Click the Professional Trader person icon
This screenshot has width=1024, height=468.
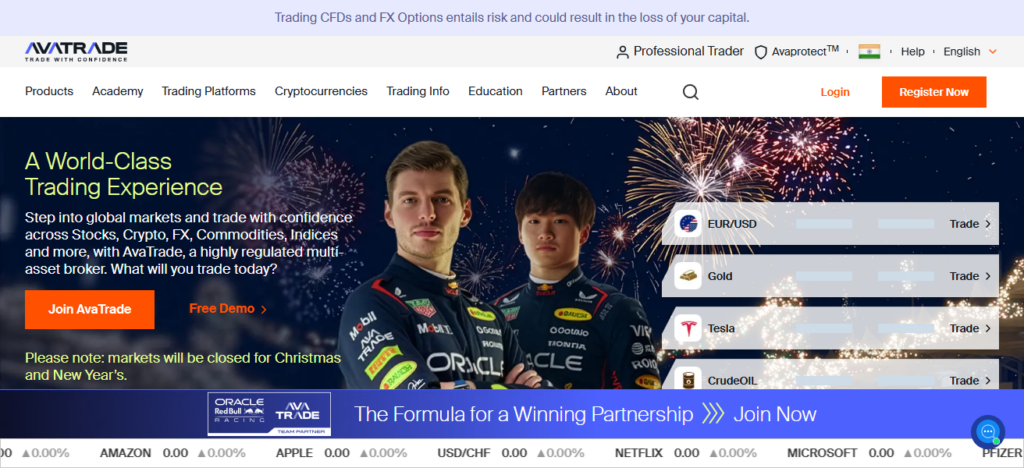(622, 52)
